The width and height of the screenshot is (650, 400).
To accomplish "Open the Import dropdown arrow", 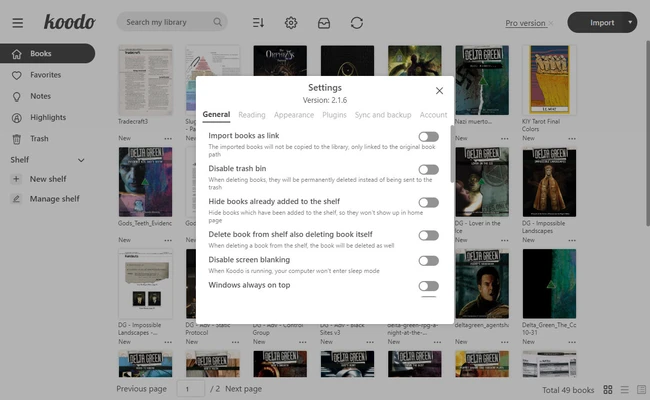I will [x=630, y=22].
